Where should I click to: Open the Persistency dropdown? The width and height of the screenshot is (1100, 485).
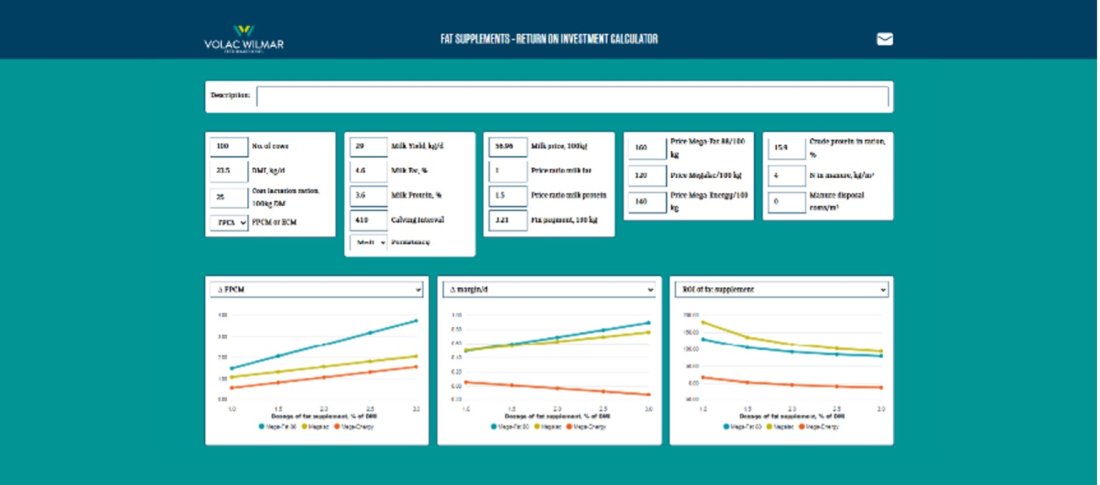click(368, 242)
